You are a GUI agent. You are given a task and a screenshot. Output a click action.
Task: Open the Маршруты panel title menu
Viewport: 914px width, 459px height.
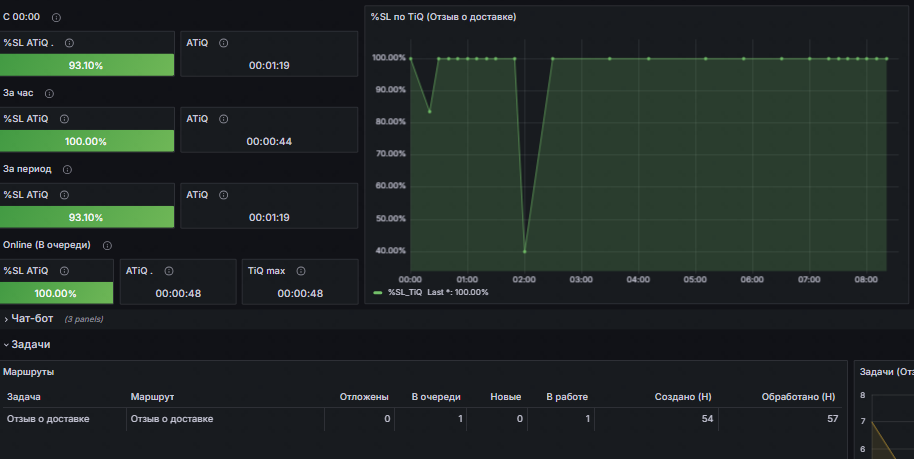pos(29,372)
